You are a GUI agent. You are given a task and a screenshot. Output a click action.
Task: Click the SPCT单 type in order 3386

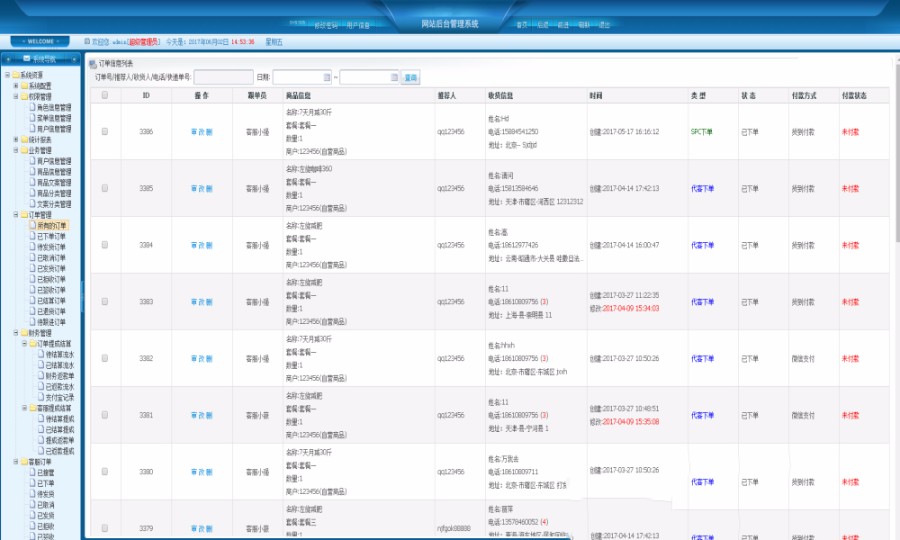(701, 132)
